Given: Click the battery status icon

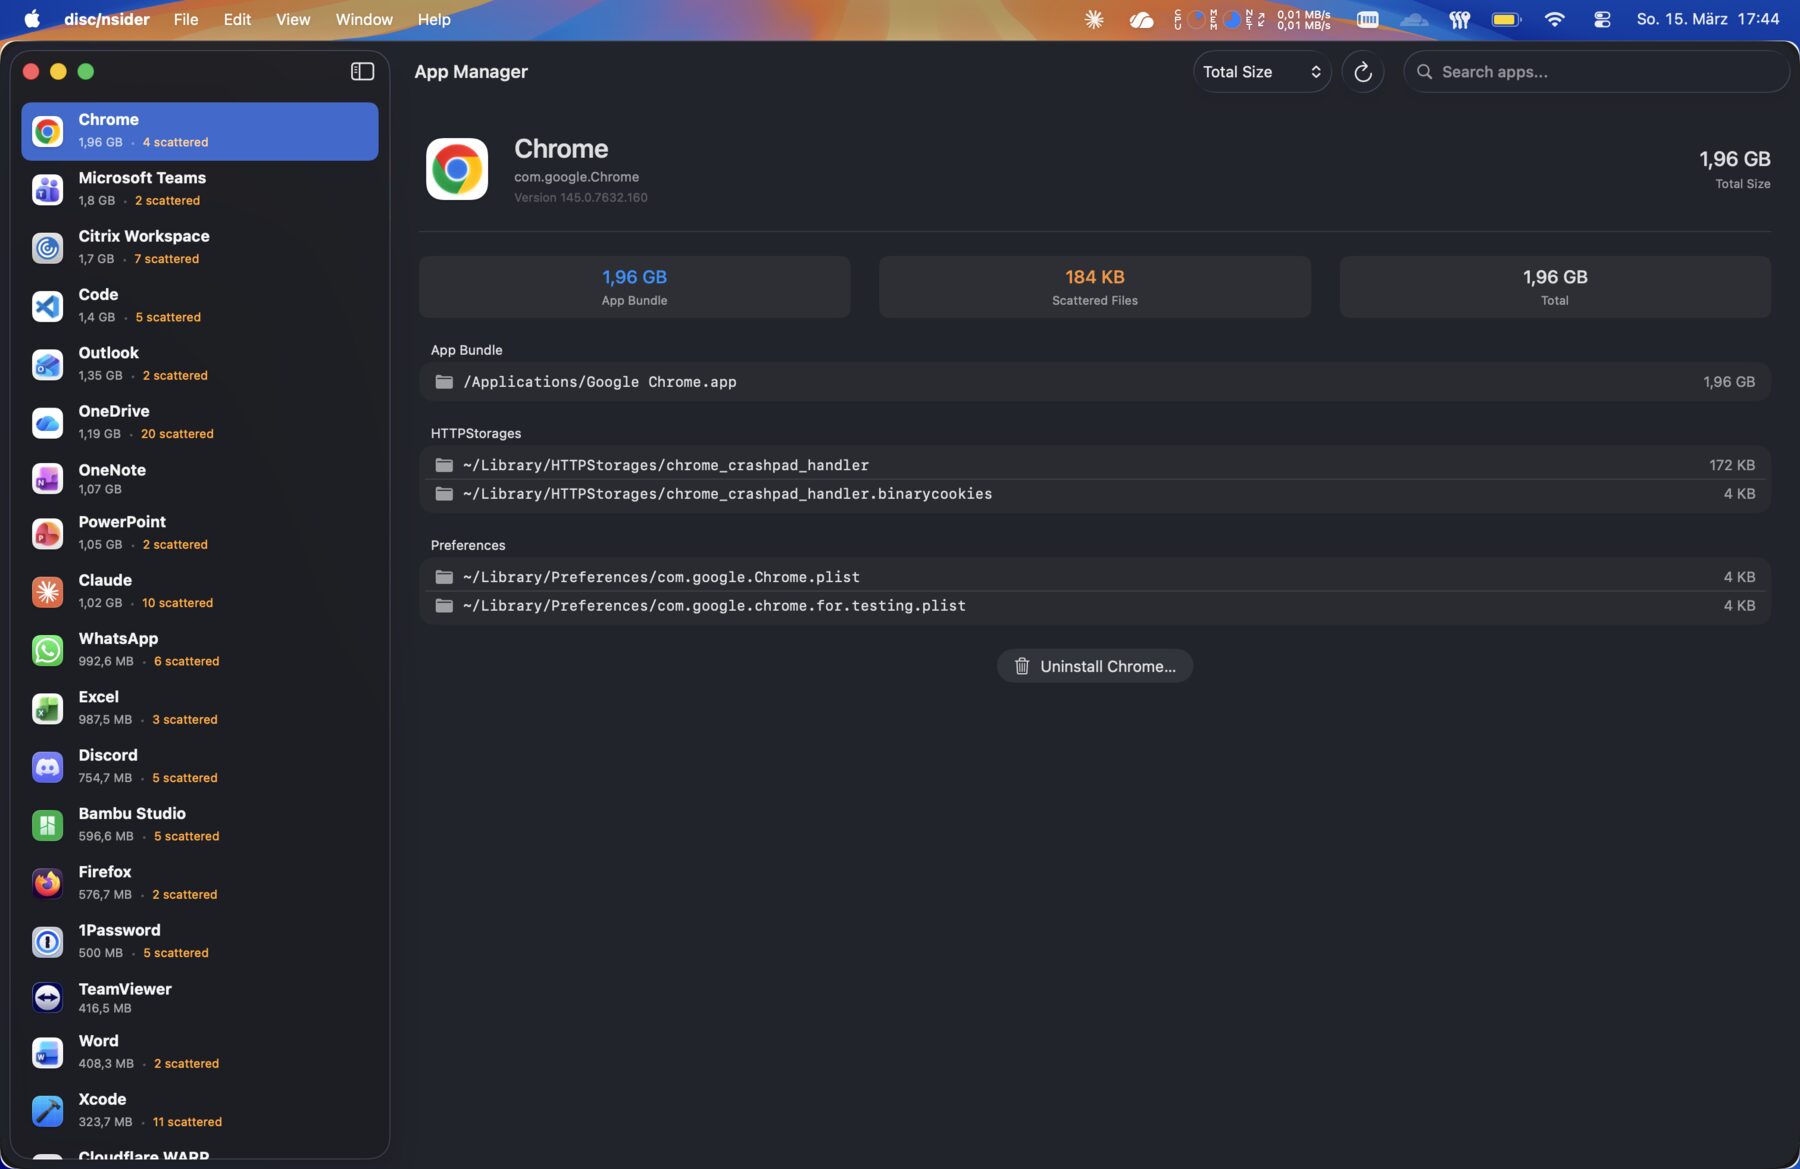Looking at the screenshot, I should (1506, 19).
